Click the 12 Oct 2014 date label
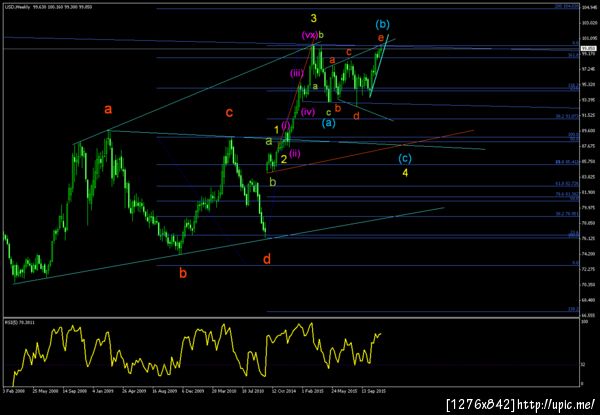Image resolution: width=600 pixels, height=415 pixels. (284, 392)
